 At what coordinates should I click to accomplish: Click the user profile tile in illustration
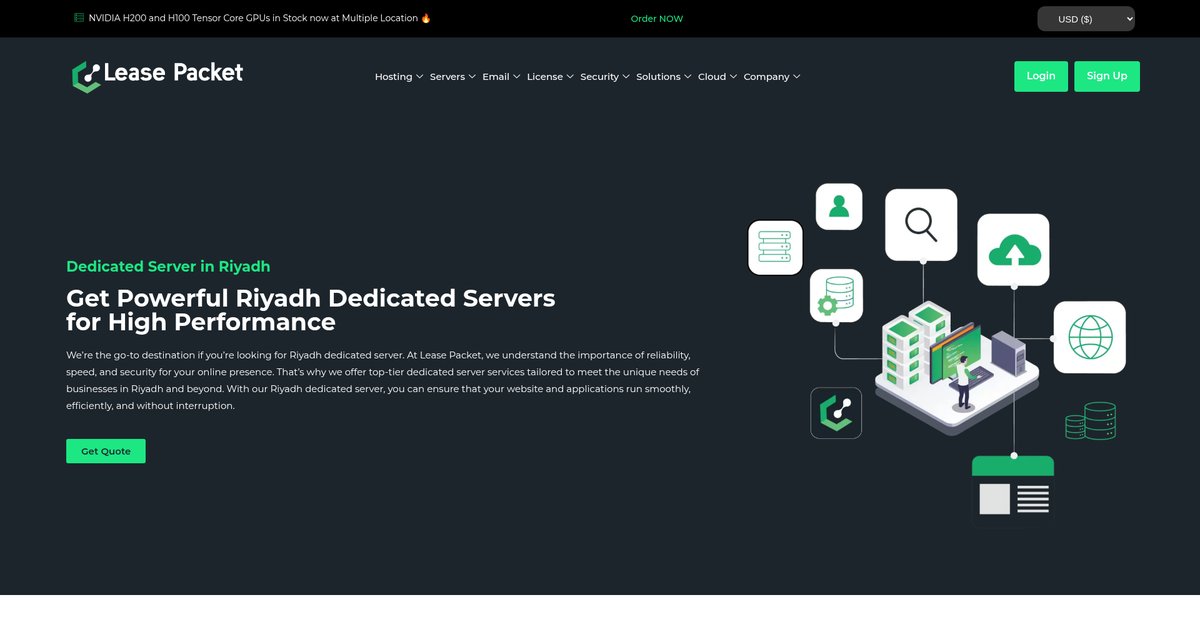[839, 206]
